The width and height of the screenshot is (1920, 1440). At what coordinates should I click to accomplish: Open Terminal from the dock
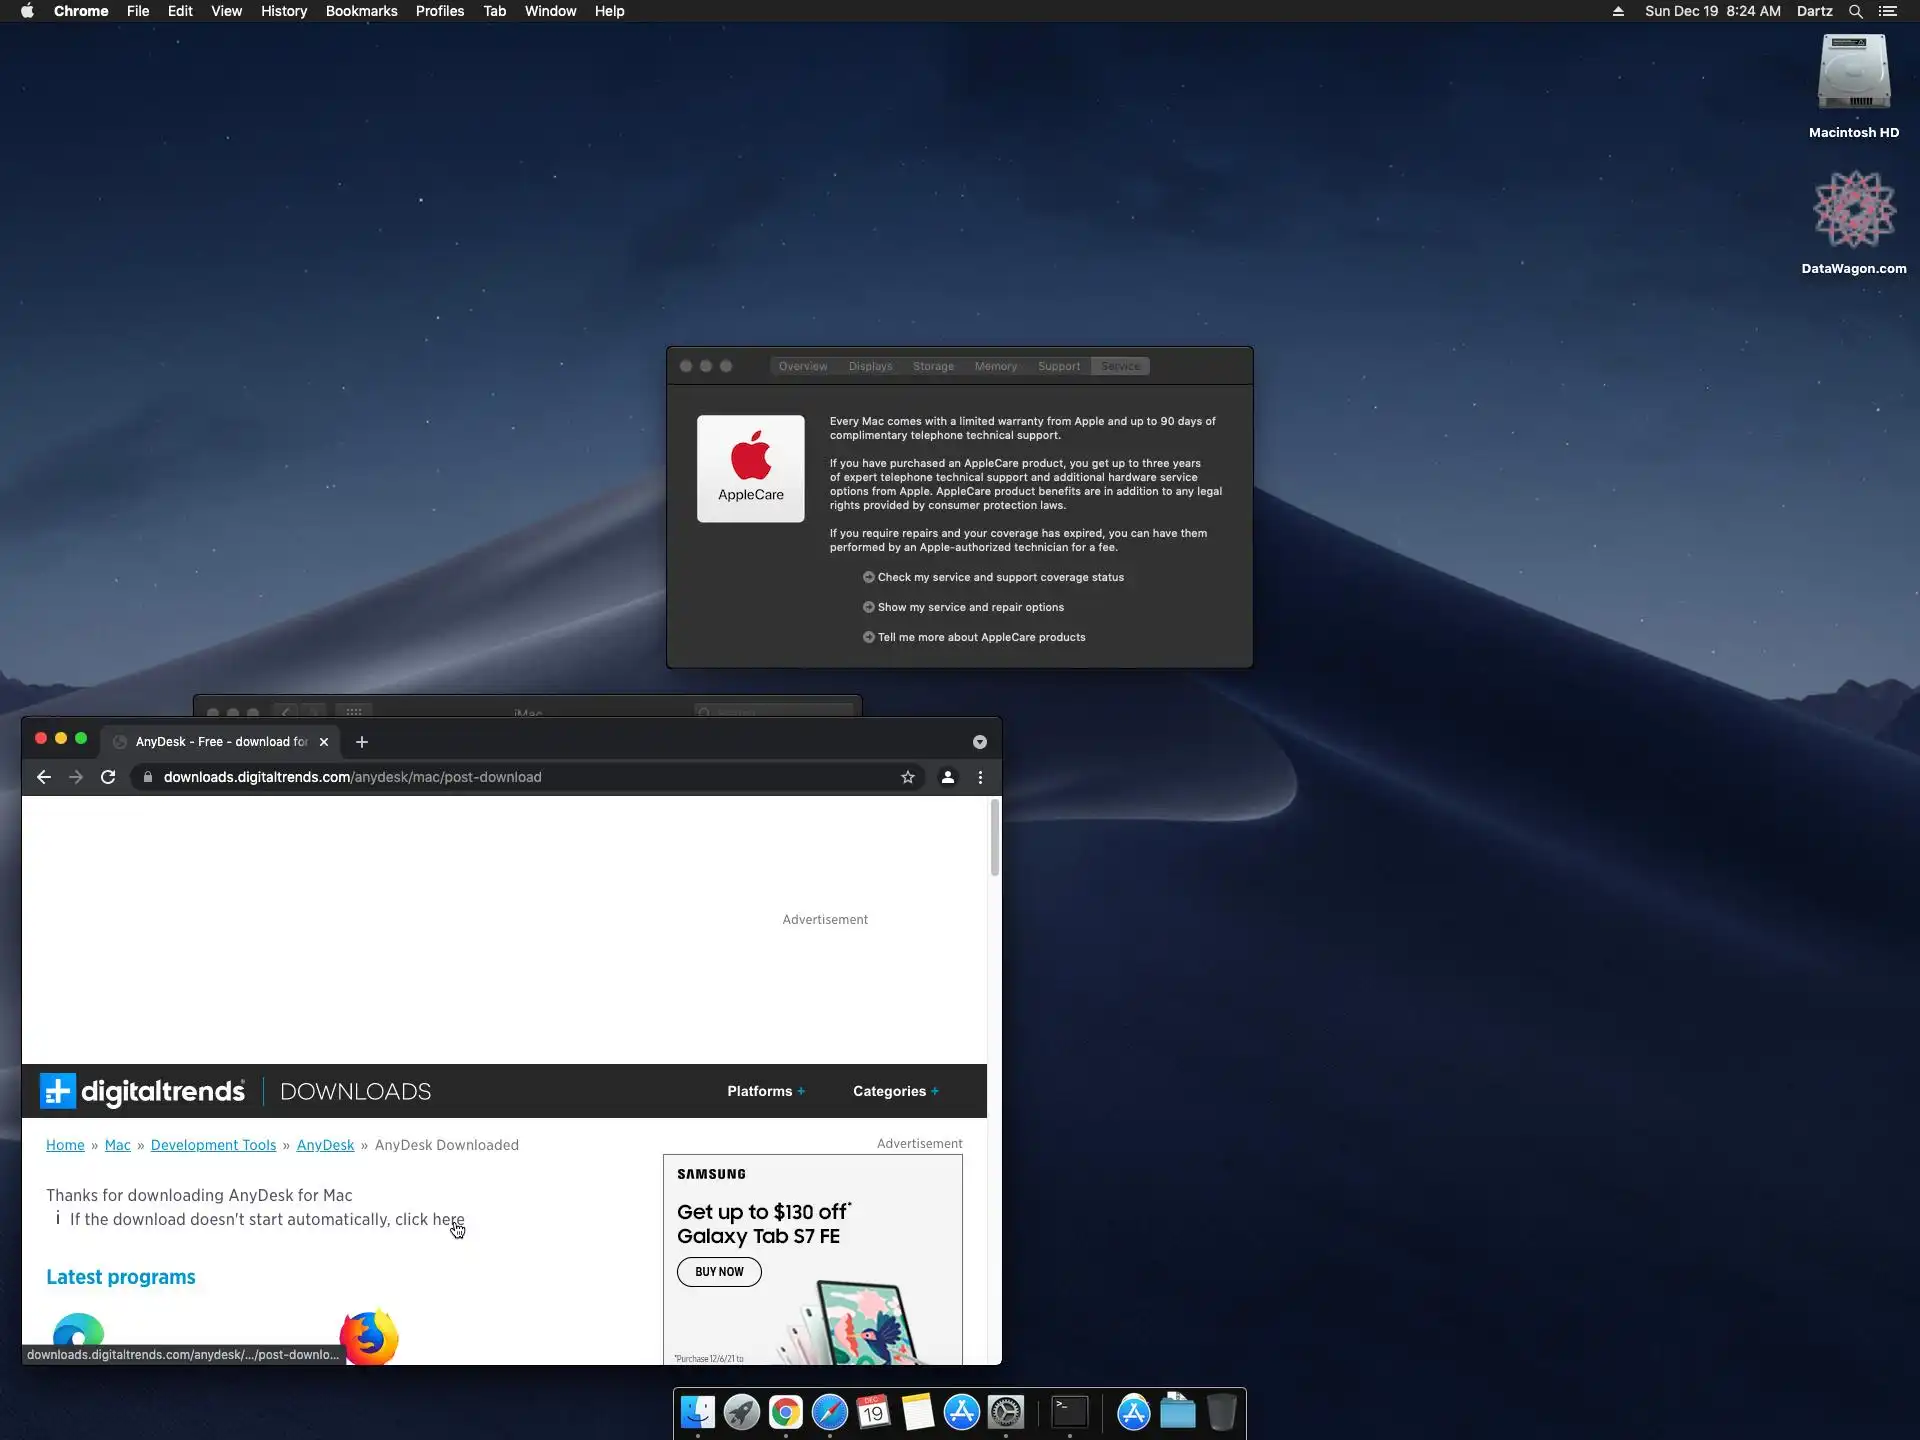[1069, 1412]
